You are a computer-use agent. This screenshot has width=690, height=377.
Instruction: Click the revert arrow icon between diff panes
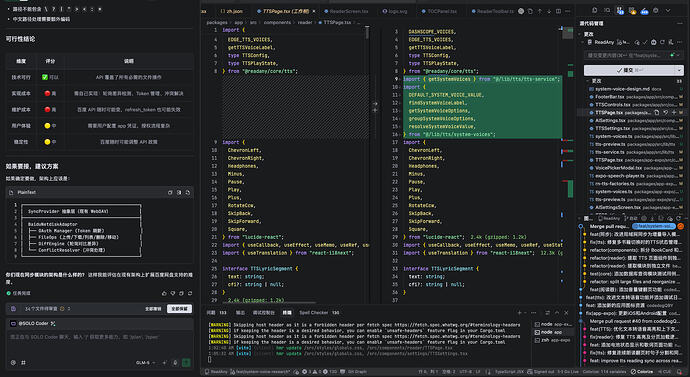tap(375, 104)
